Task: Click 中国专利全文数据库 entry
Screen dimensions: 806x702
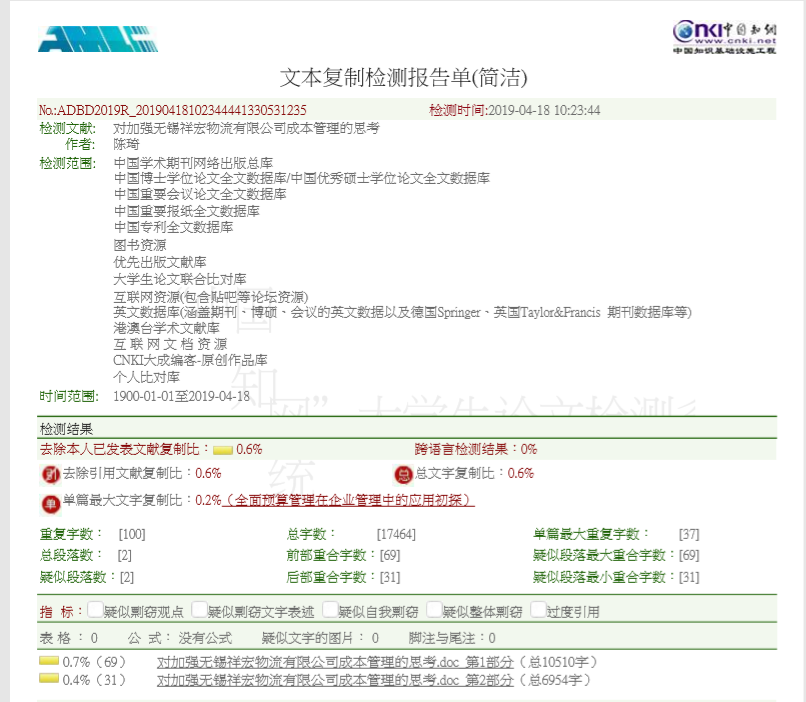Action: click(173, 227)
